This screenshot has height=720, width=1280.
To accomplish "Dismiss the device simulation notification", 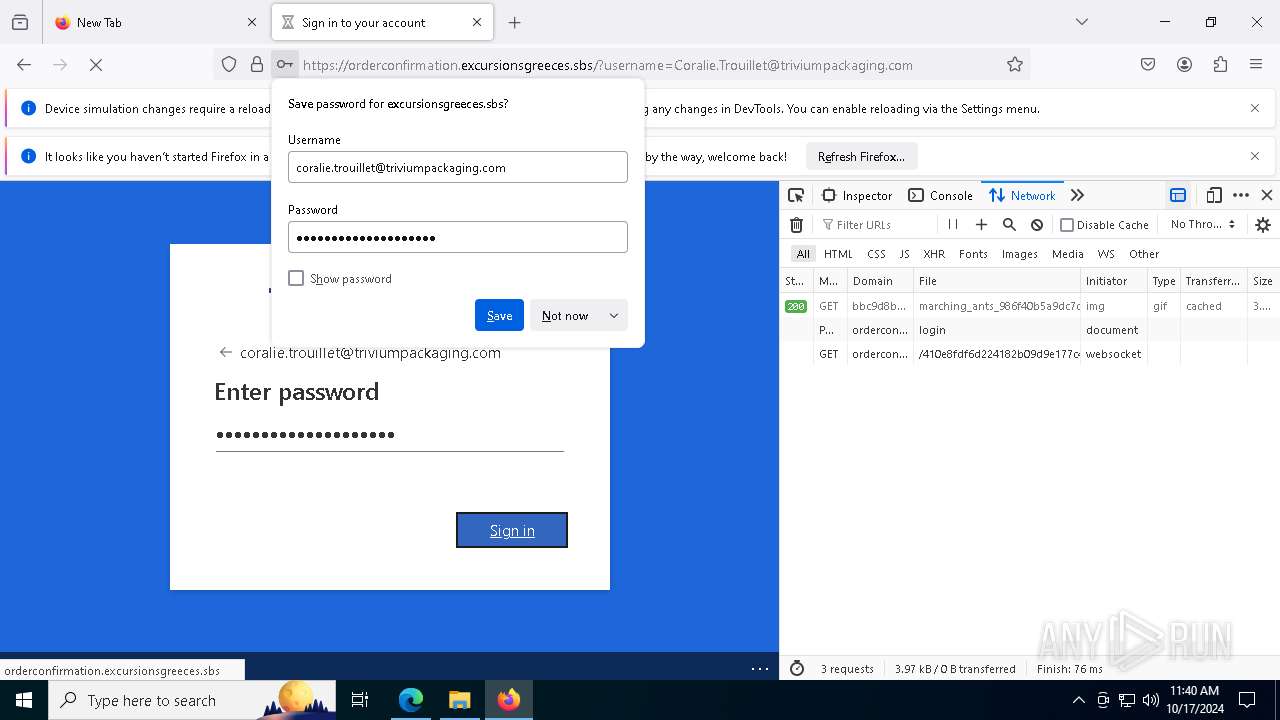I will [1255, 108].
